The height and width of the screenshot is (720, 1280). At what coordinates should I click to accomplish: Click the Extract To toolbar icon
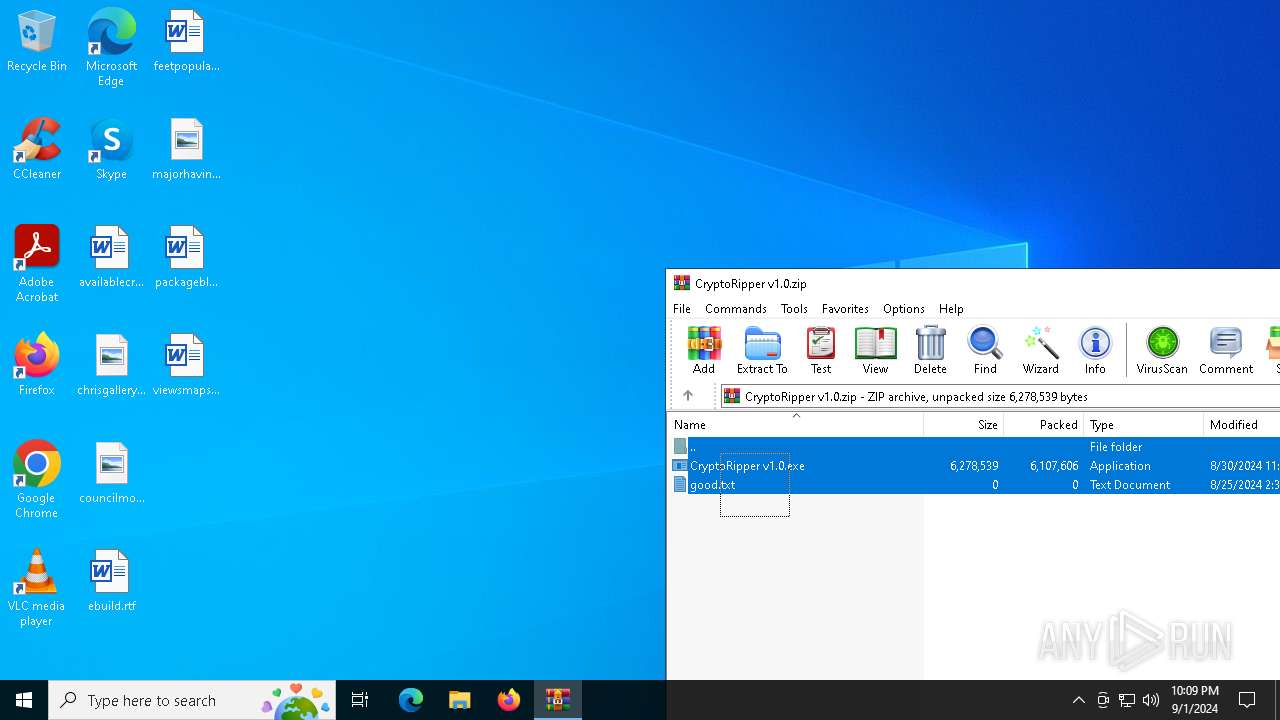click(762, 350)
